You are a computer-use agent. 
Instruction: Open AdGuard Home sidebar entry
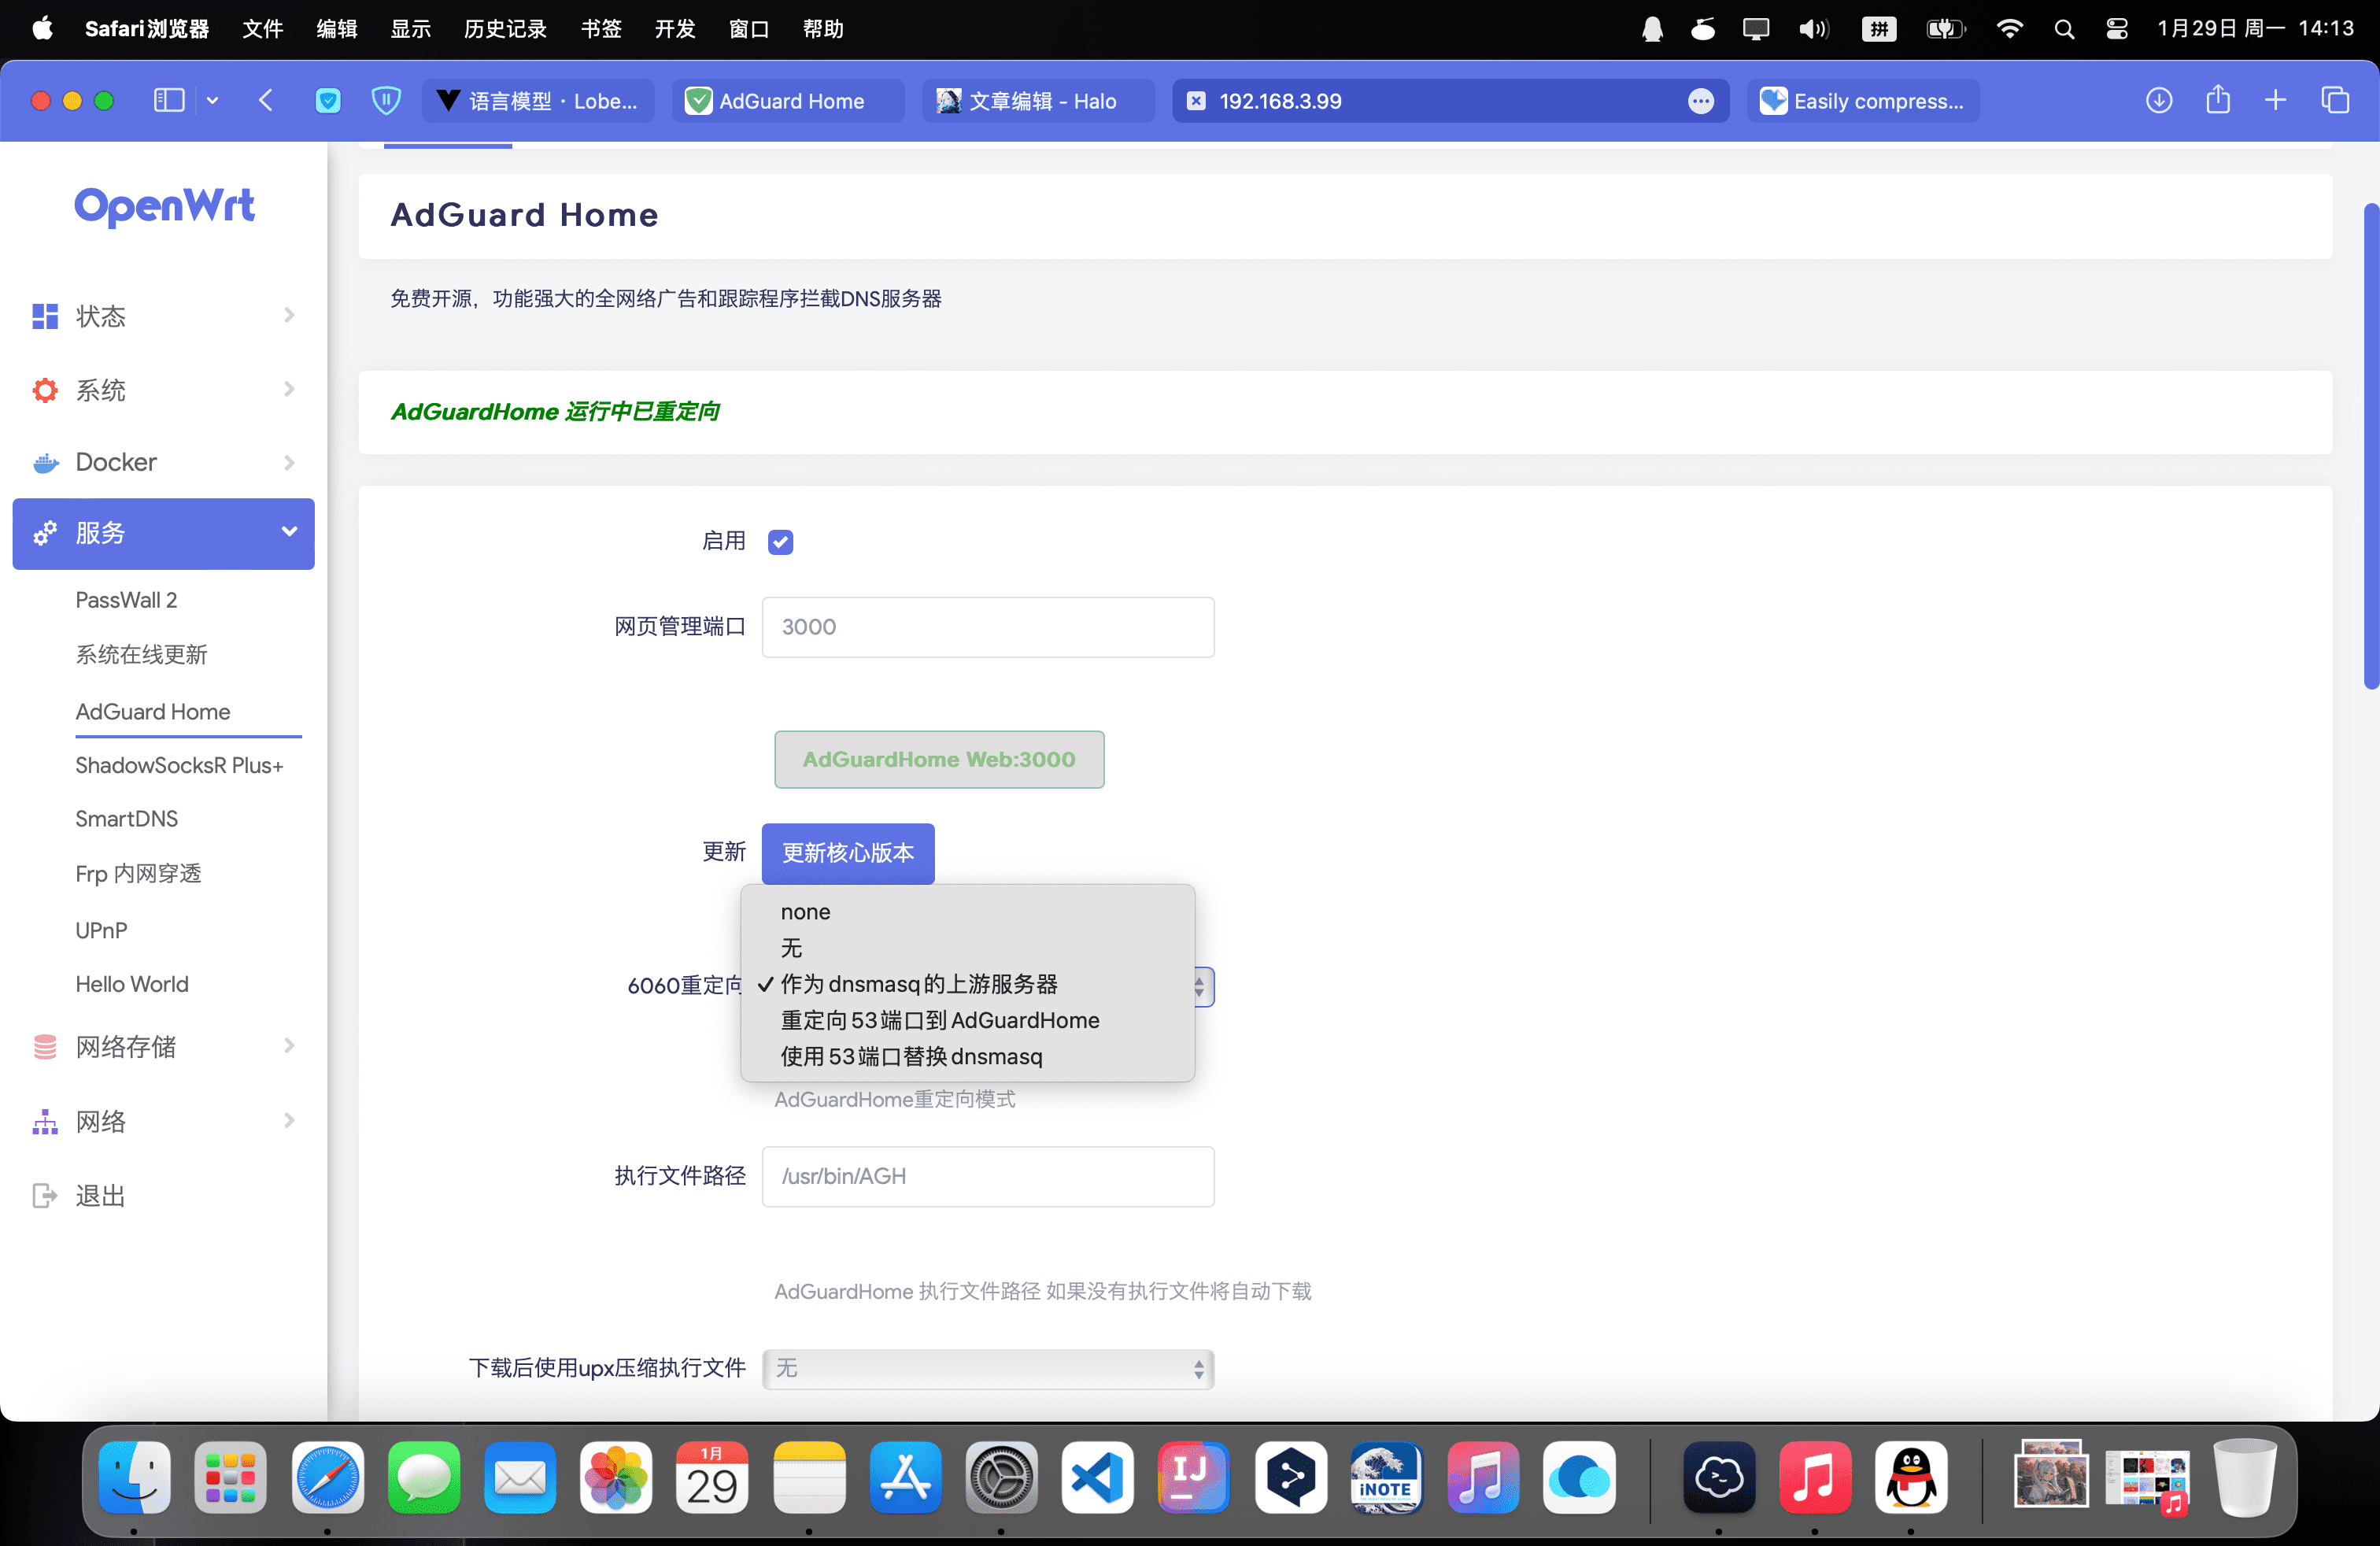tap(153, 711)
